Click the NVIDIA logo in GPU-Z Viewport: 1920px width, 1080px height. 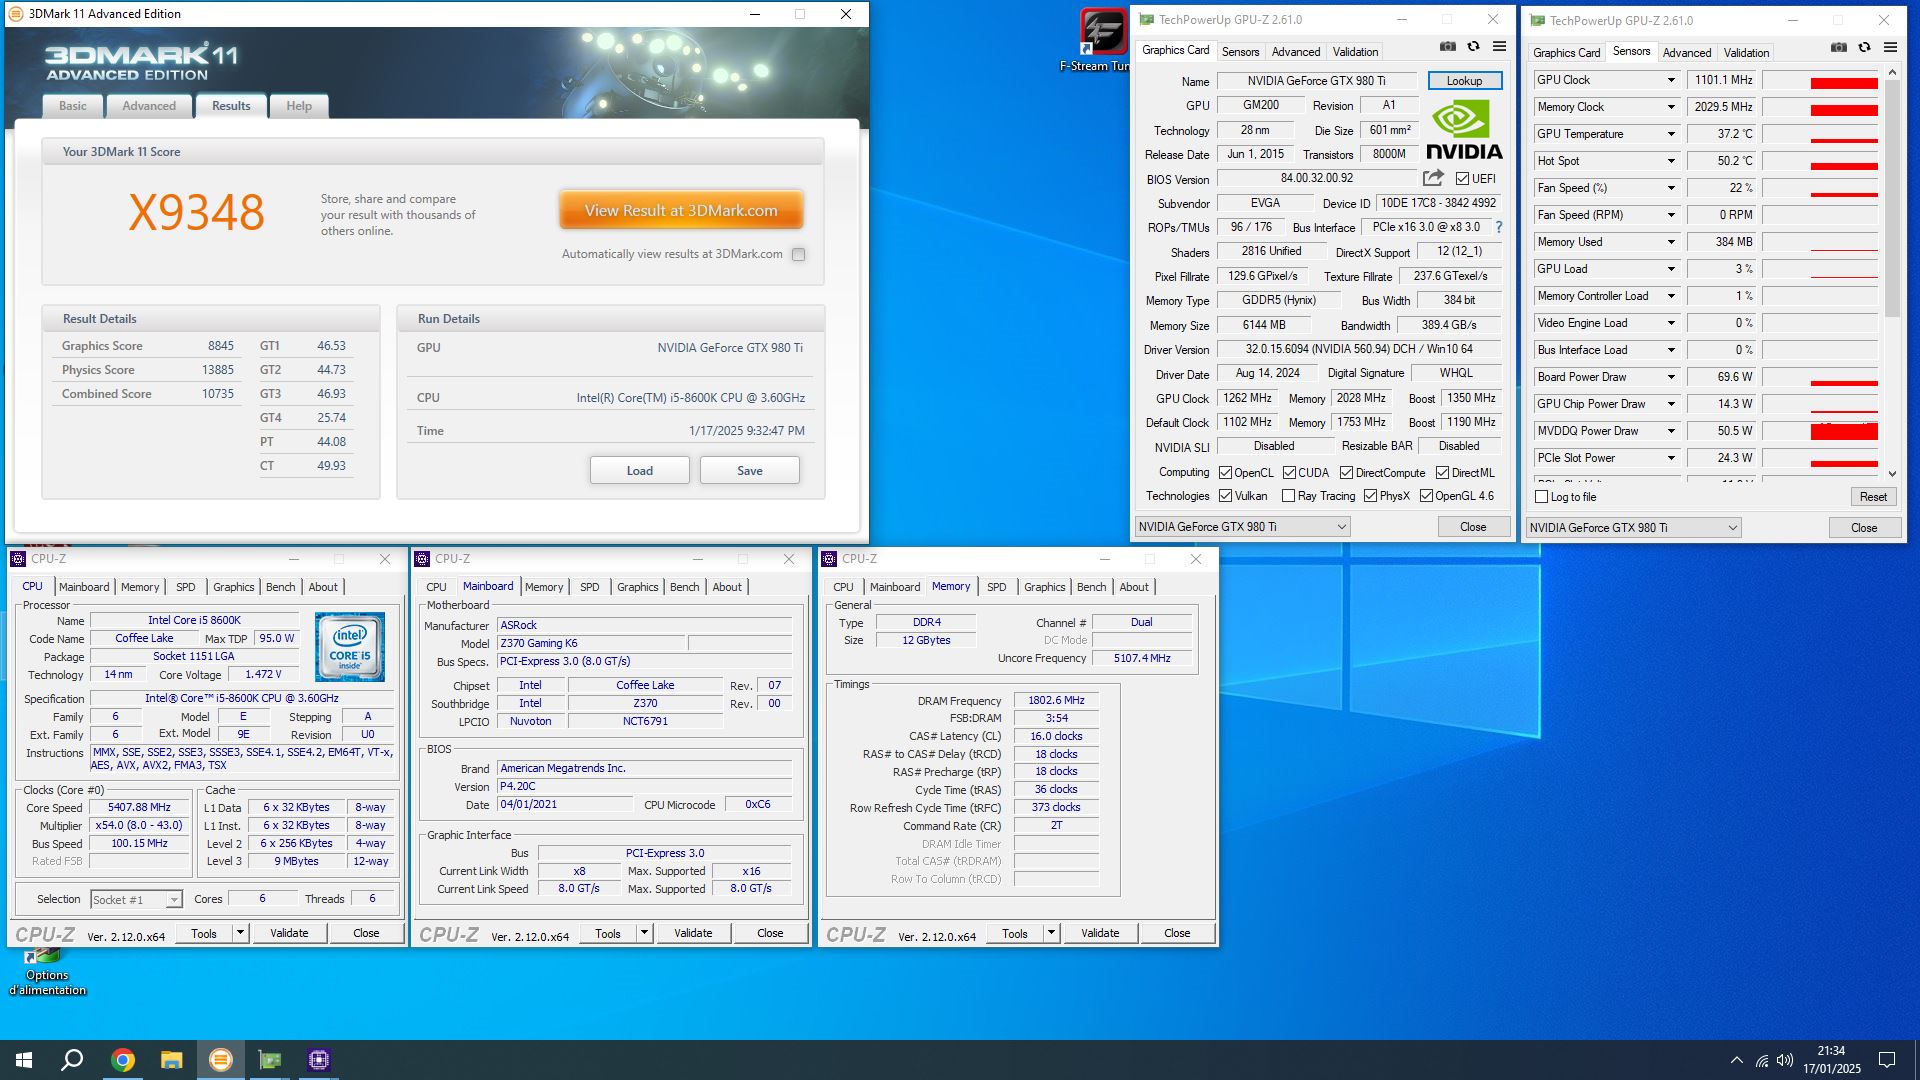pos(1464,132)
